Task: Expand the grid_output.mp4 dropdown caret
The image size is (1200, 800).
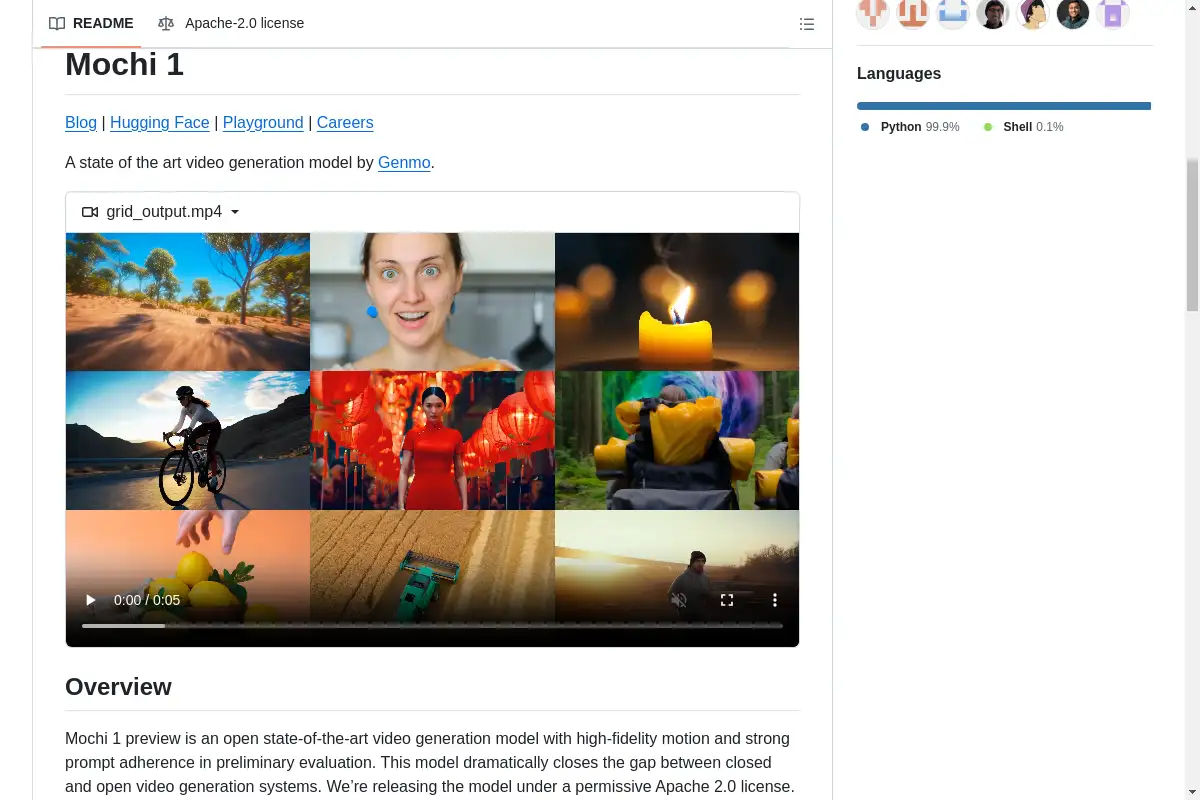Action: click(x=235, y=212)
